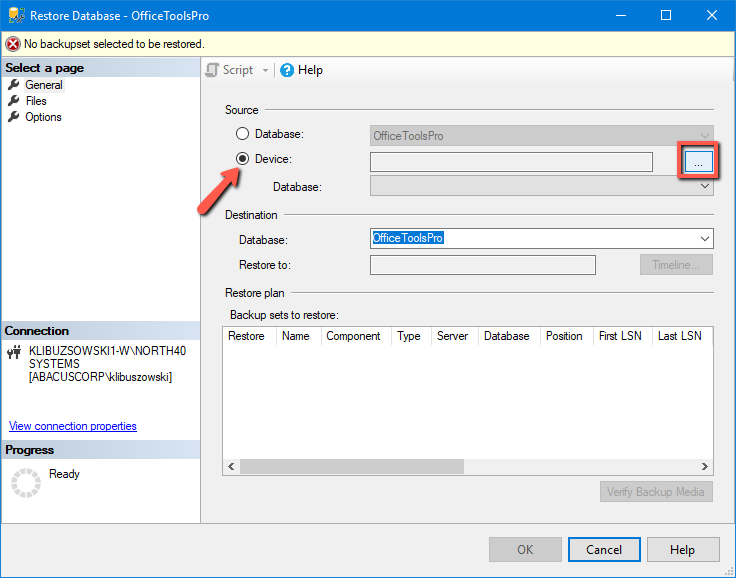Viewport: 736px width, 578px height.
Task: Click the ellipsis browse button for Device
Action: click(x=698, y=162)
